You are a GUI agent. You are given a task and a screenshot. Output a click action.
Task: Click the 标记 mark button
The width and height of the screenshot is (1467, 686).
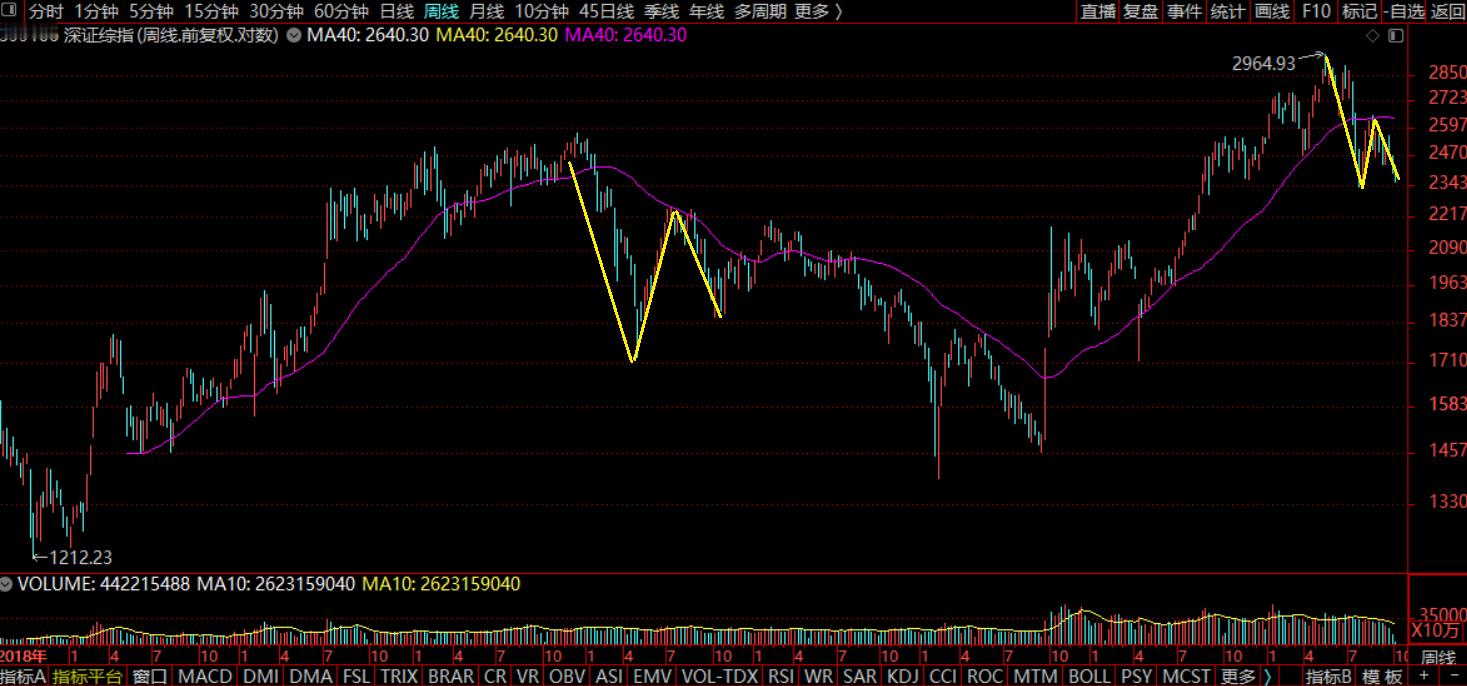(x=1359, y=11)
